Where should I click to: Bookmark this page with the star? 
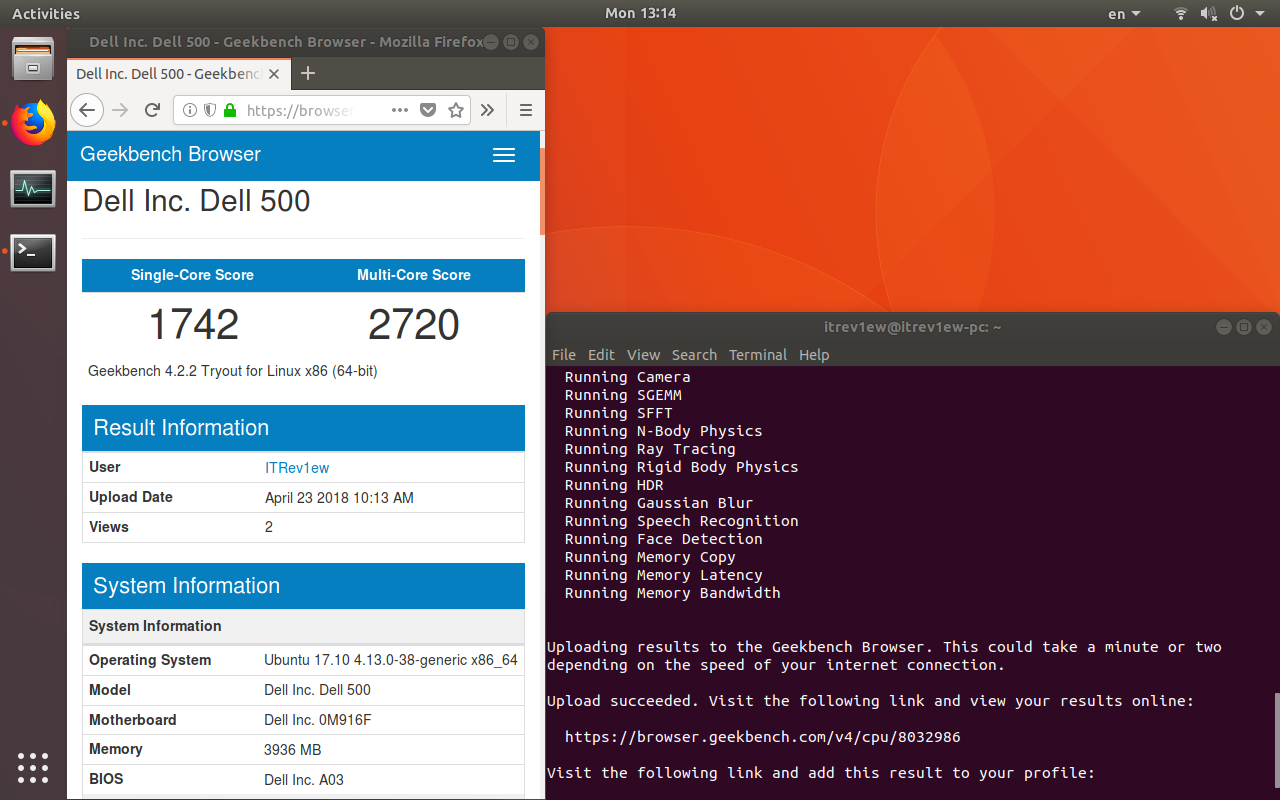pos(456,110)
